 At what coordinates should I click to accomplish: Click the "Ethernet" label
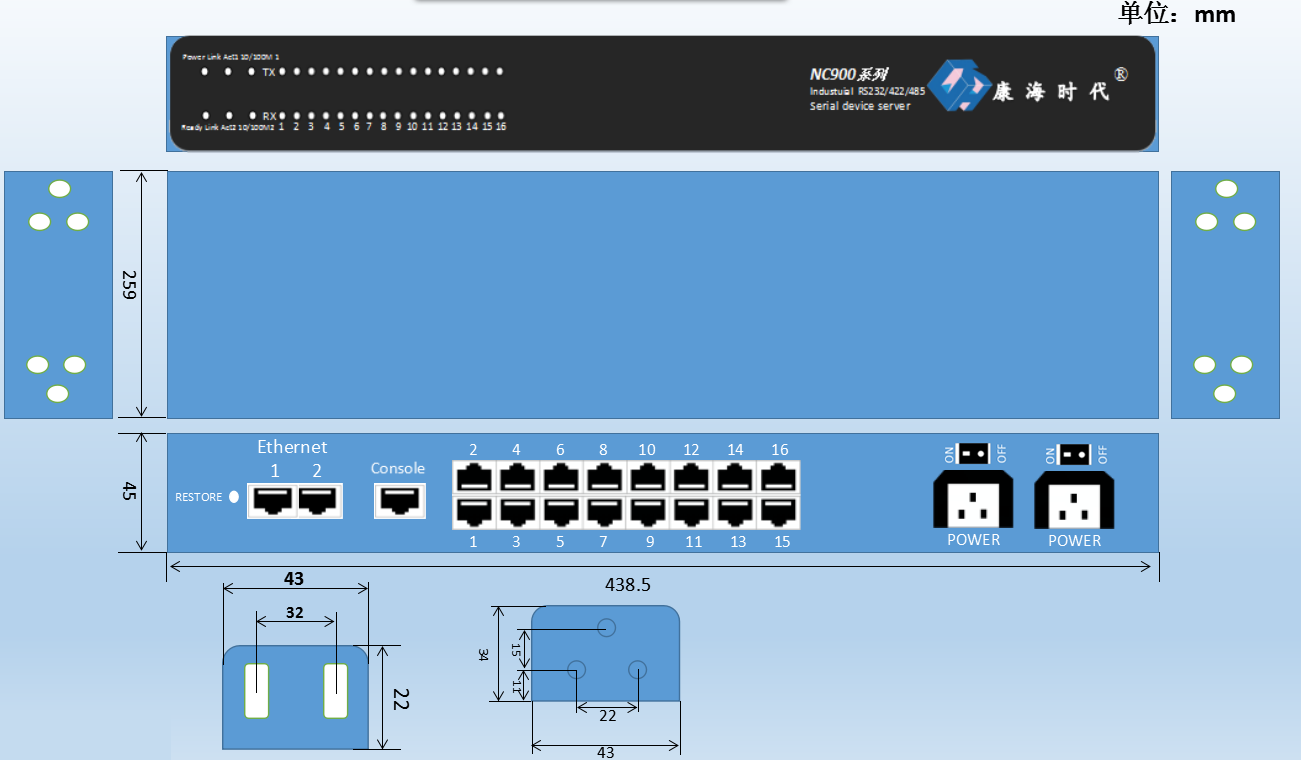click(x=292, y=447)
